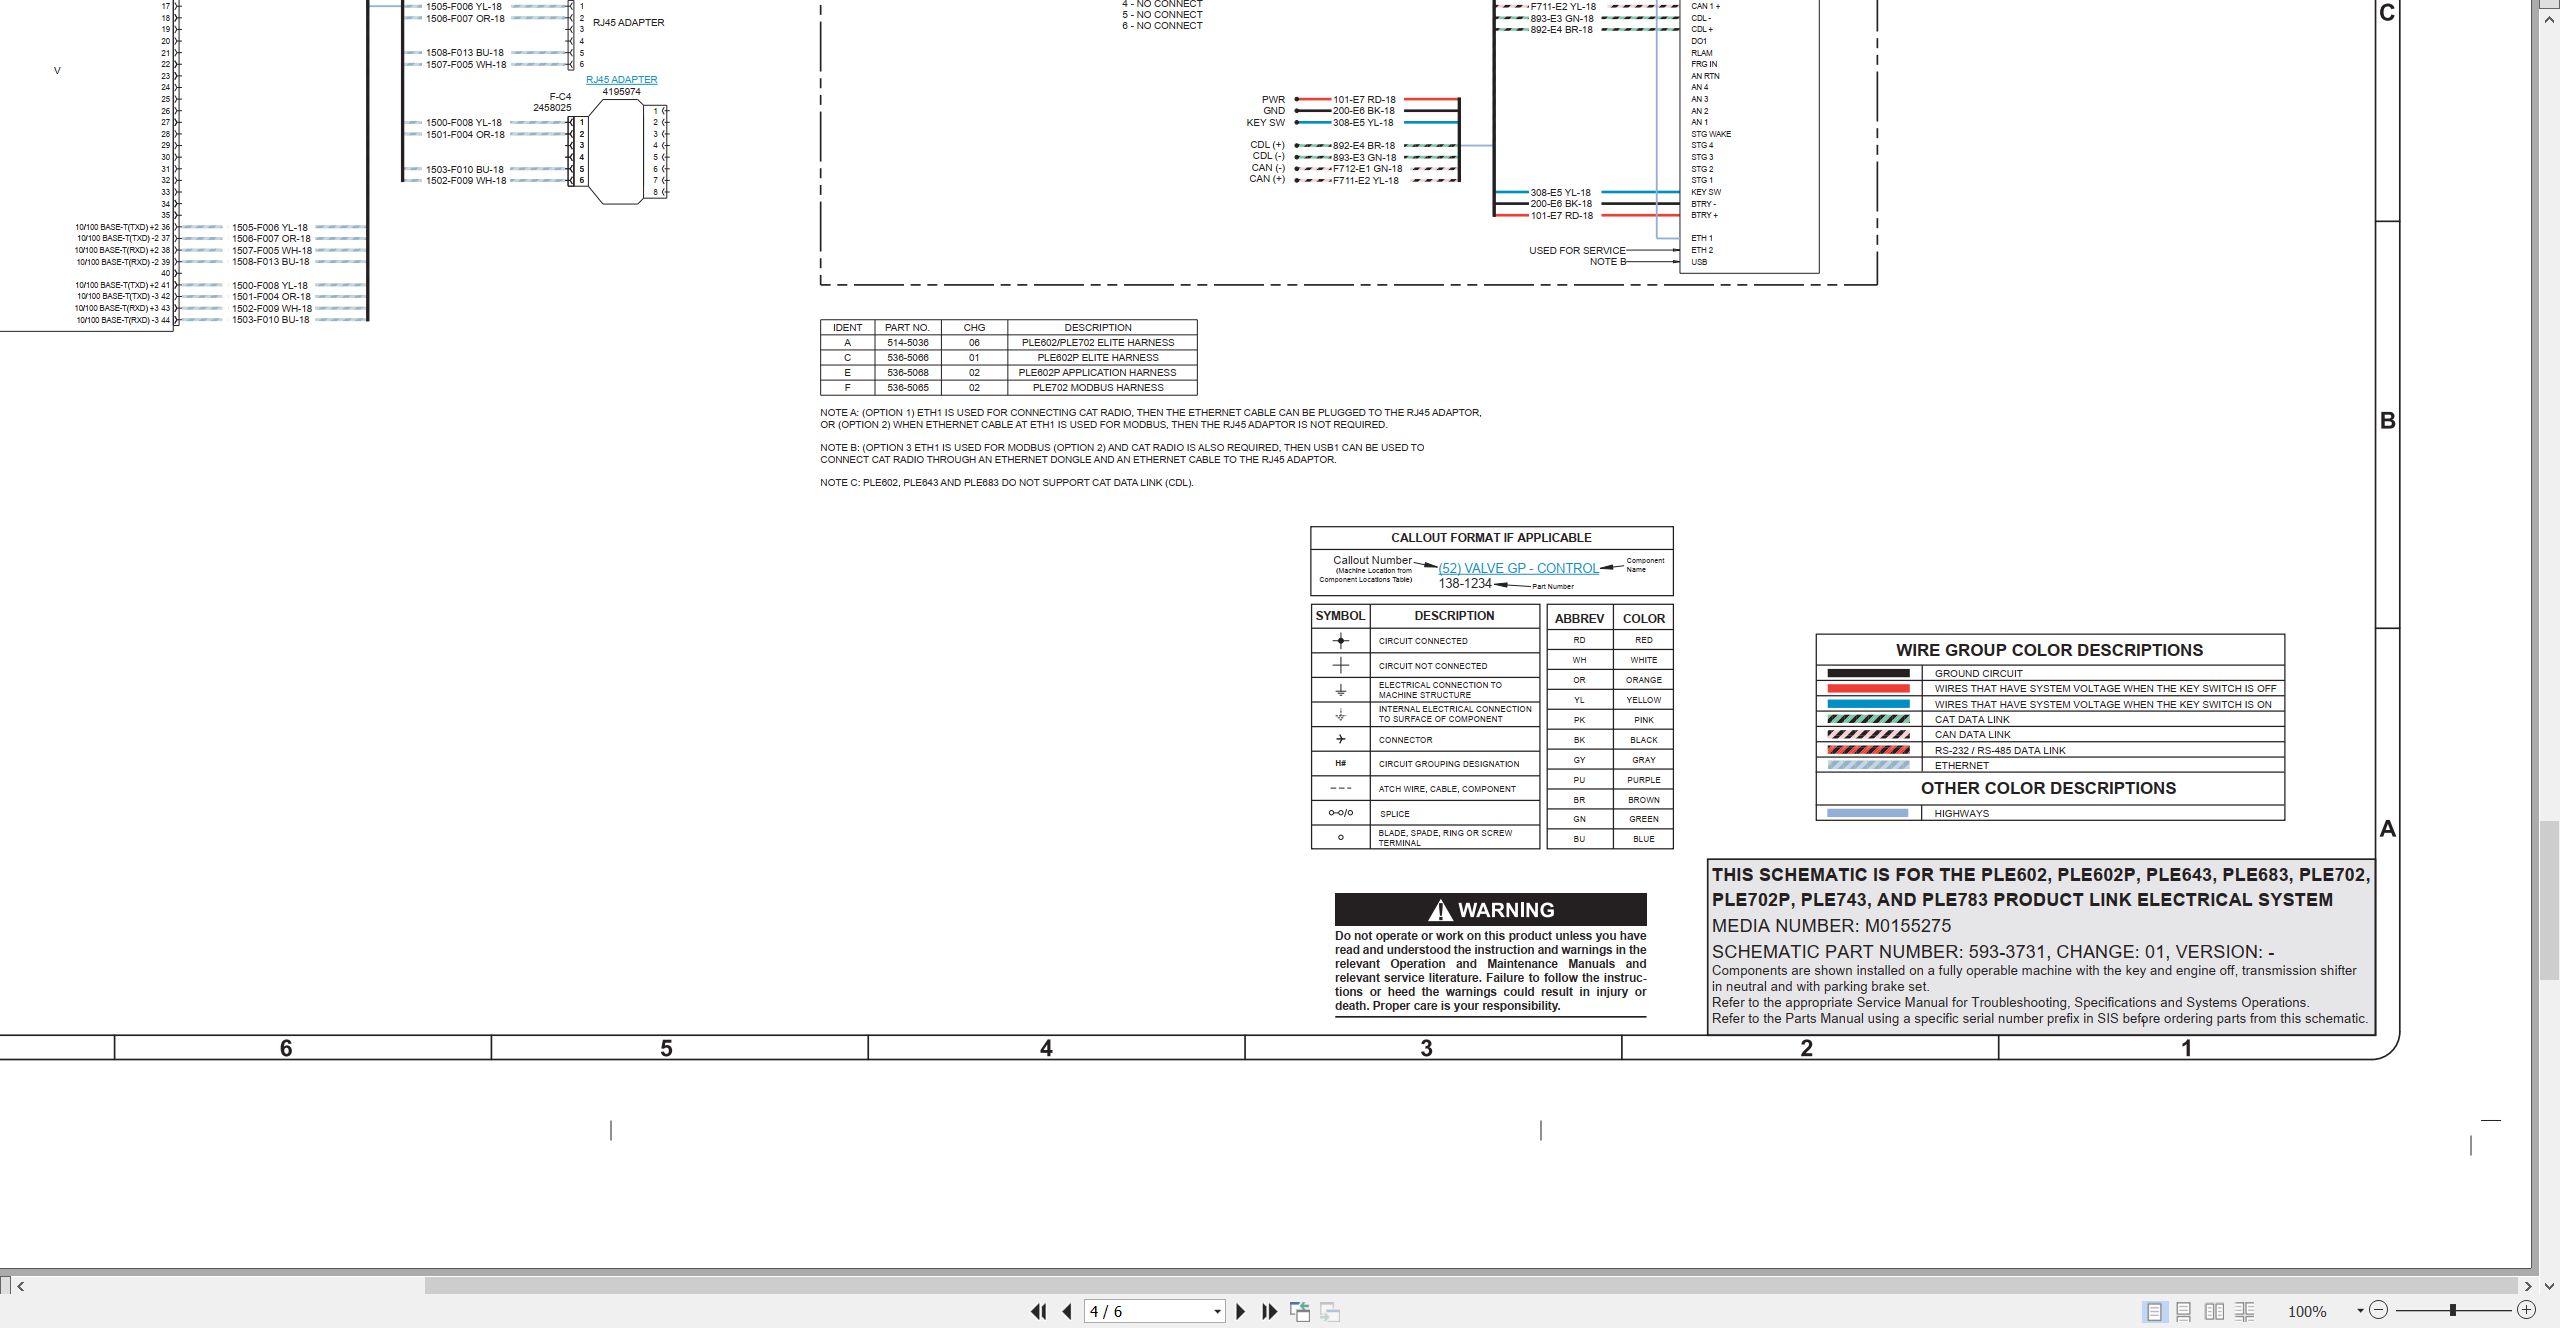Click the (52) VALVE GP - CONTROL link
The height and width of the screenshot is (1328, 2560).
pos(1518,568)
